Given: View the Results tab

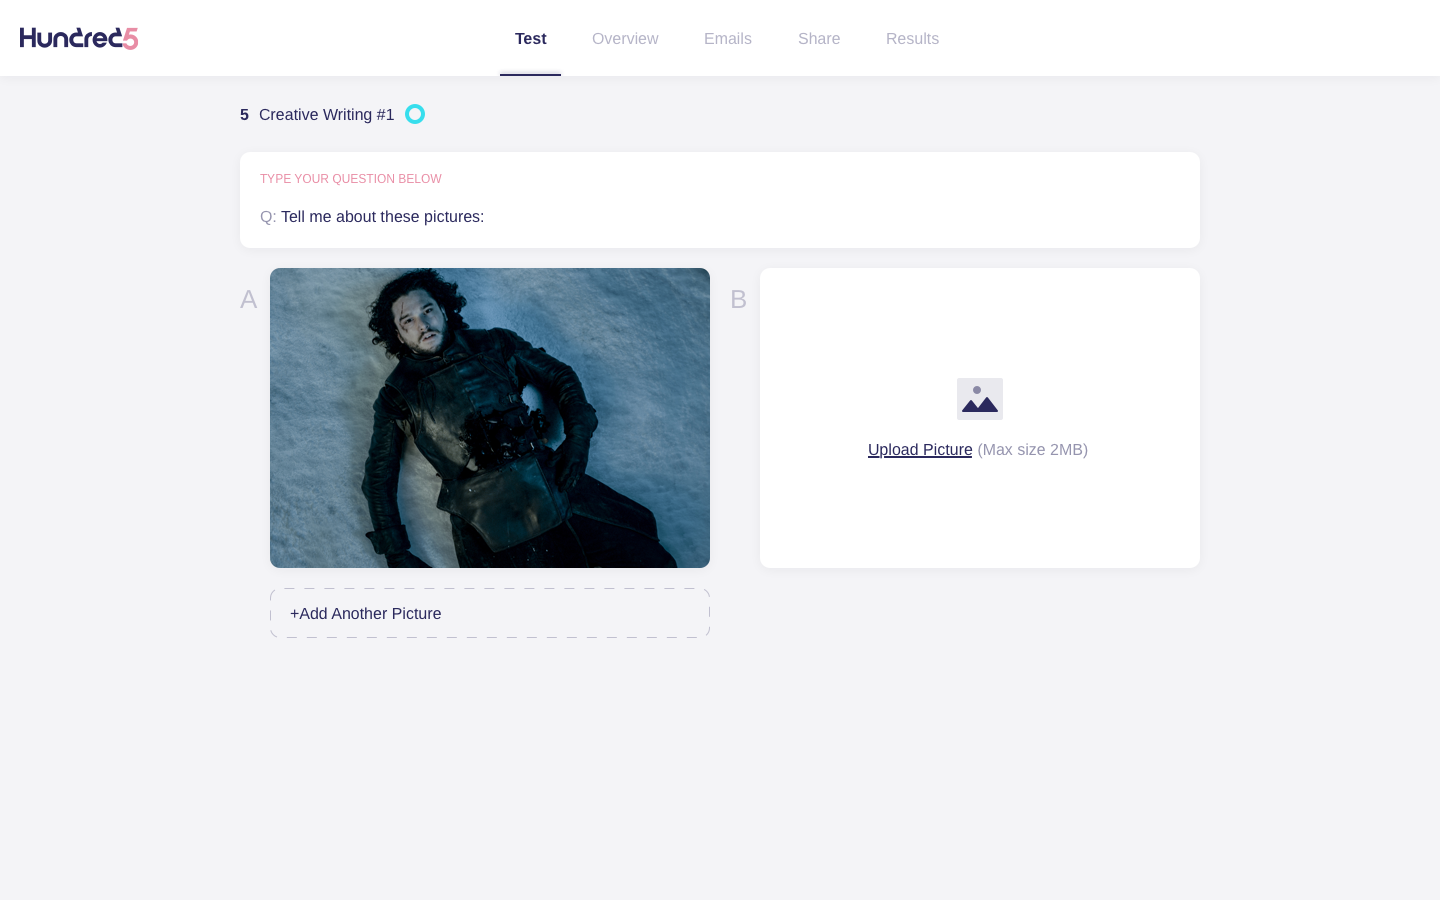Looking at the screenshot, I should [912, 39].
